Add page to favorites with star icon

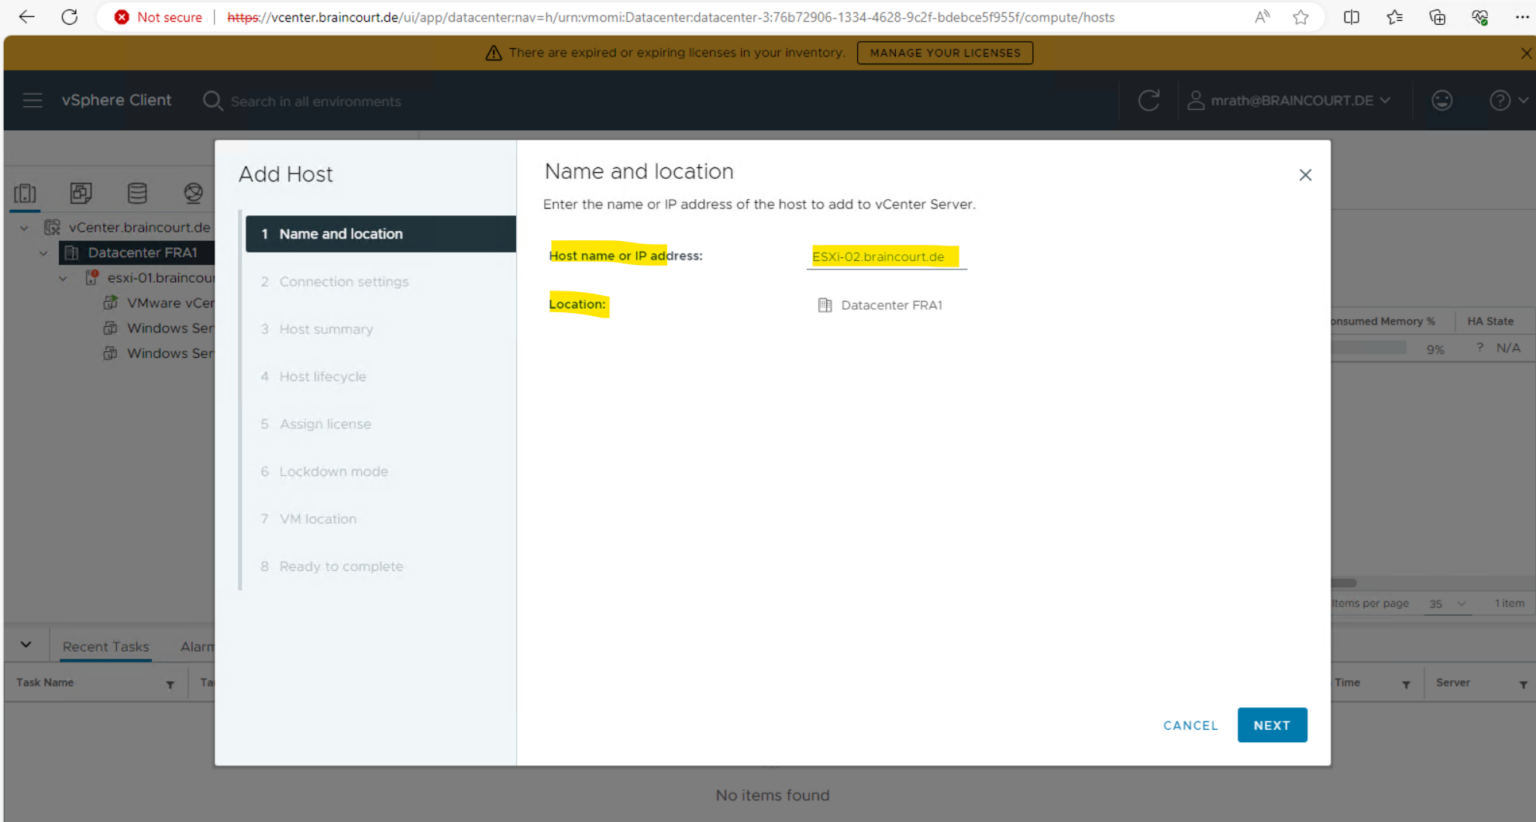coord(1300,17)
